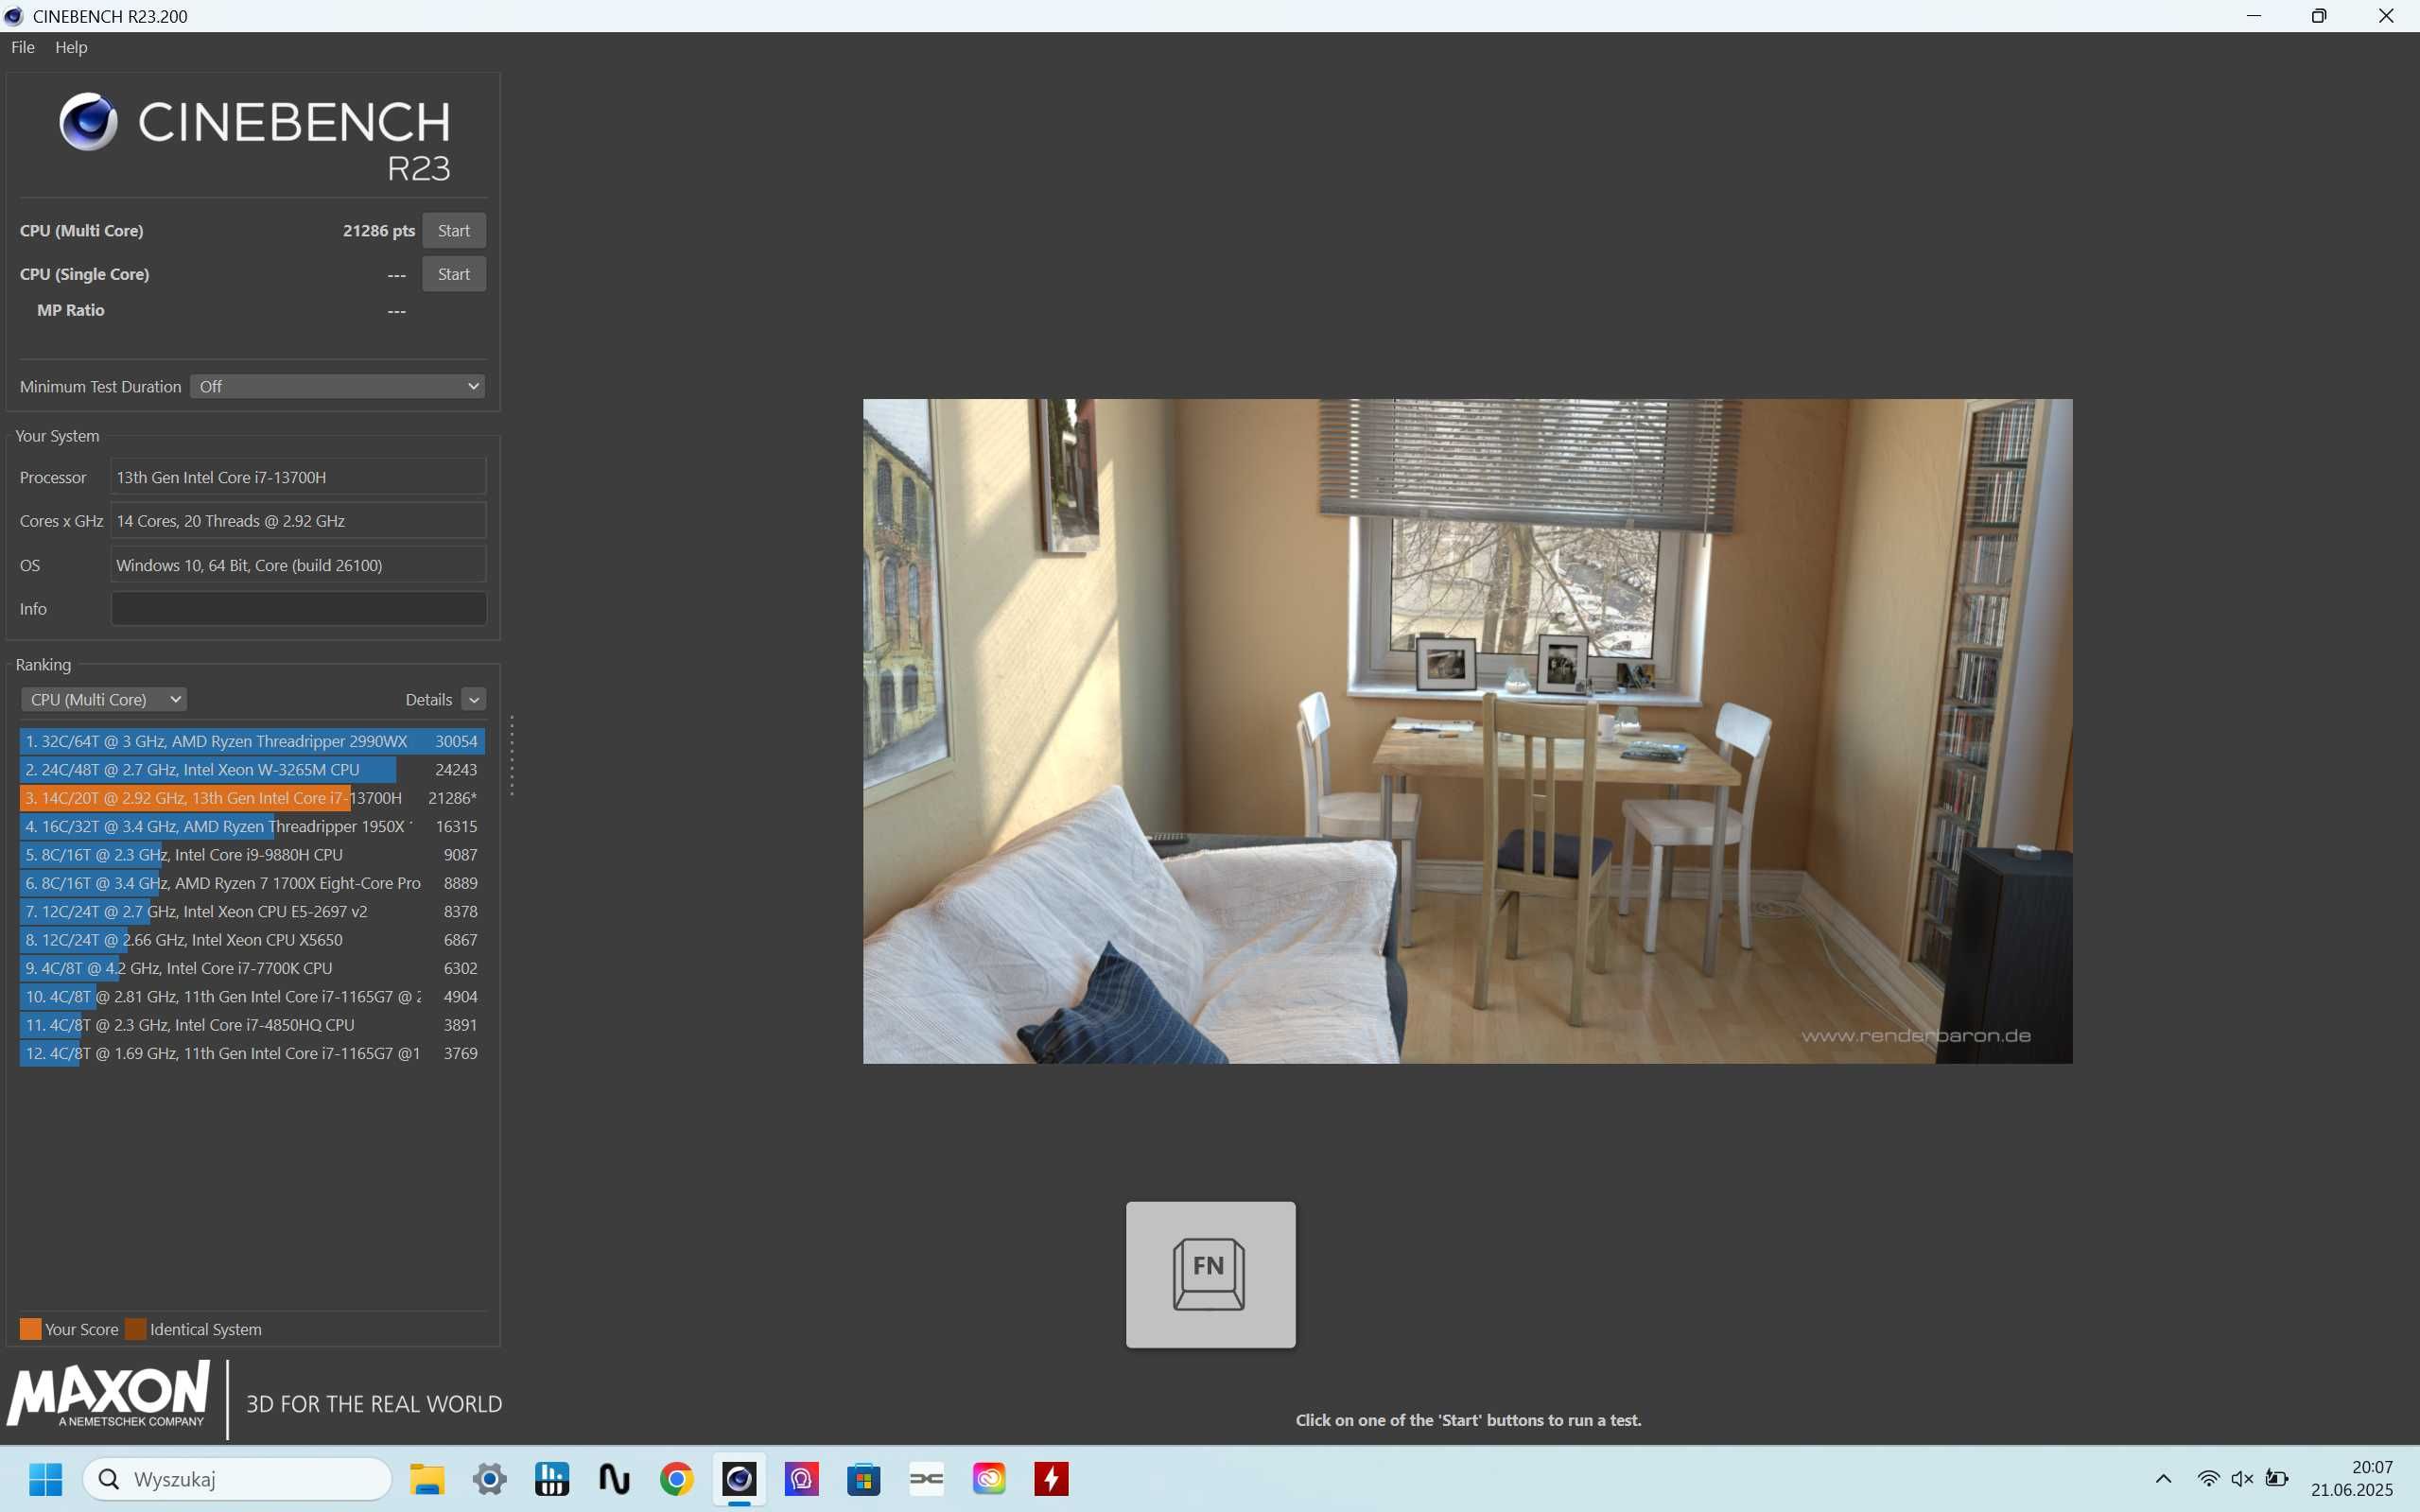The width and height of the screenshot is (2420, 1512).
Task: Open the blue bar-chart app in taskbar
Action: (552, 1479)
